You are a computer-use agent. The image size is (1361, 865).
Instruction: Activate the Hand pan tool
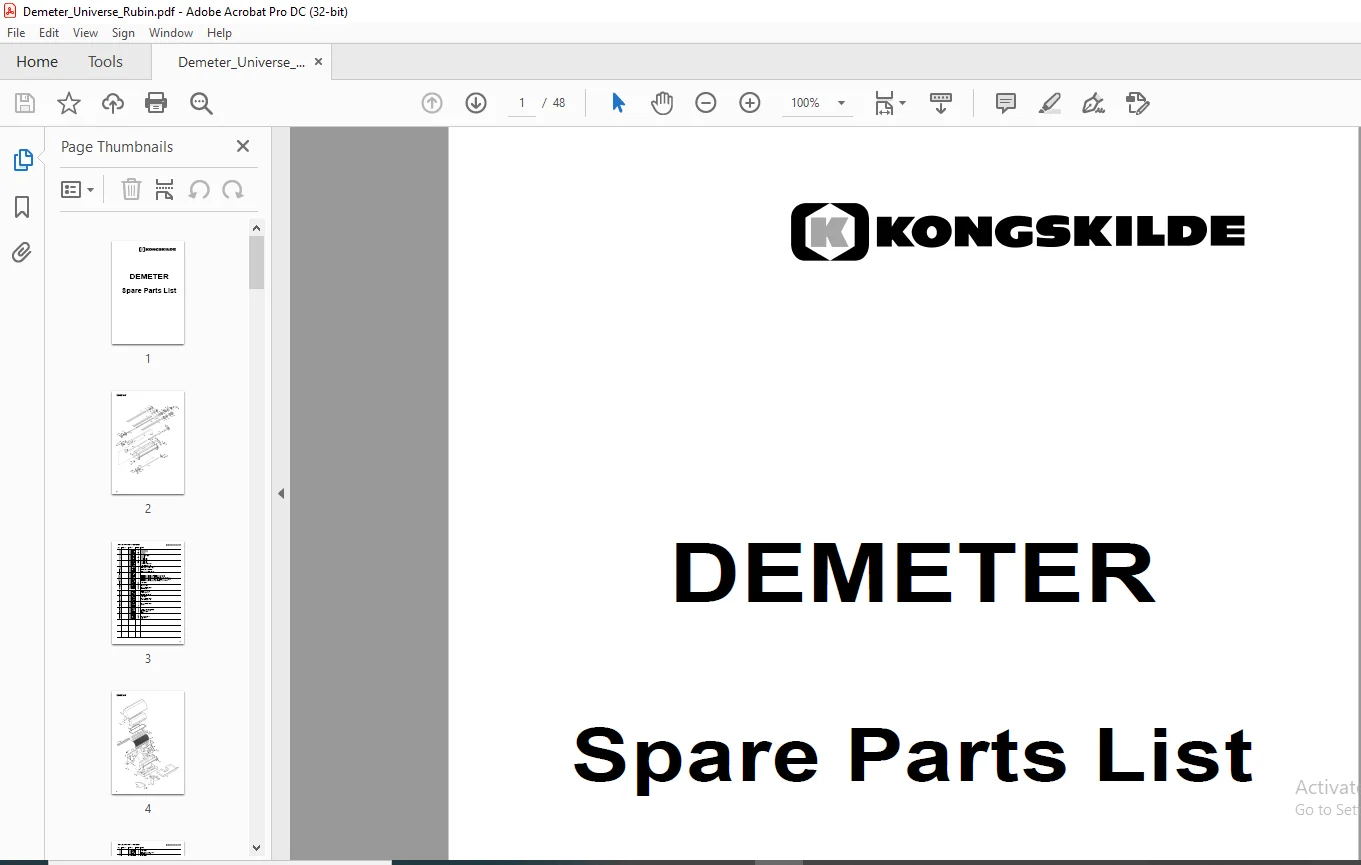(662, 103)
